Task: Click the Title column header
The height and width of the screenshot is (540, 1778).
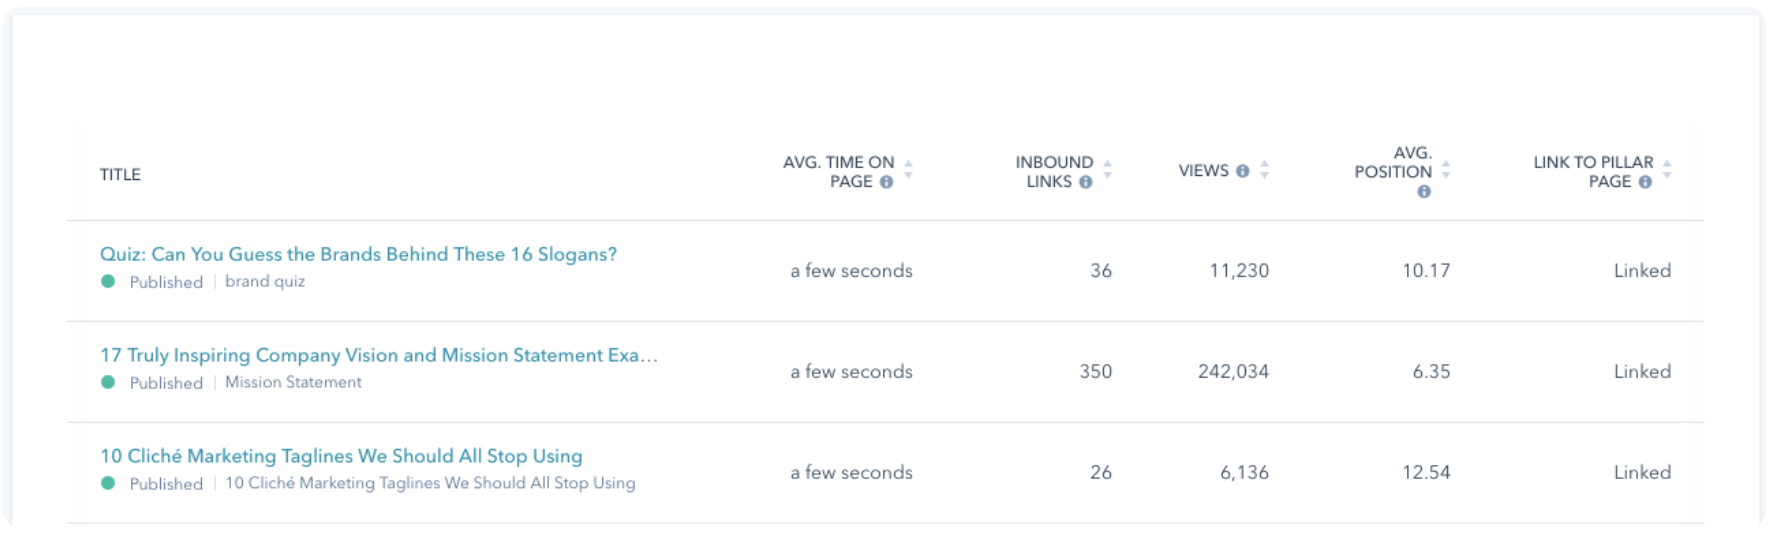Action: point(120,175)
